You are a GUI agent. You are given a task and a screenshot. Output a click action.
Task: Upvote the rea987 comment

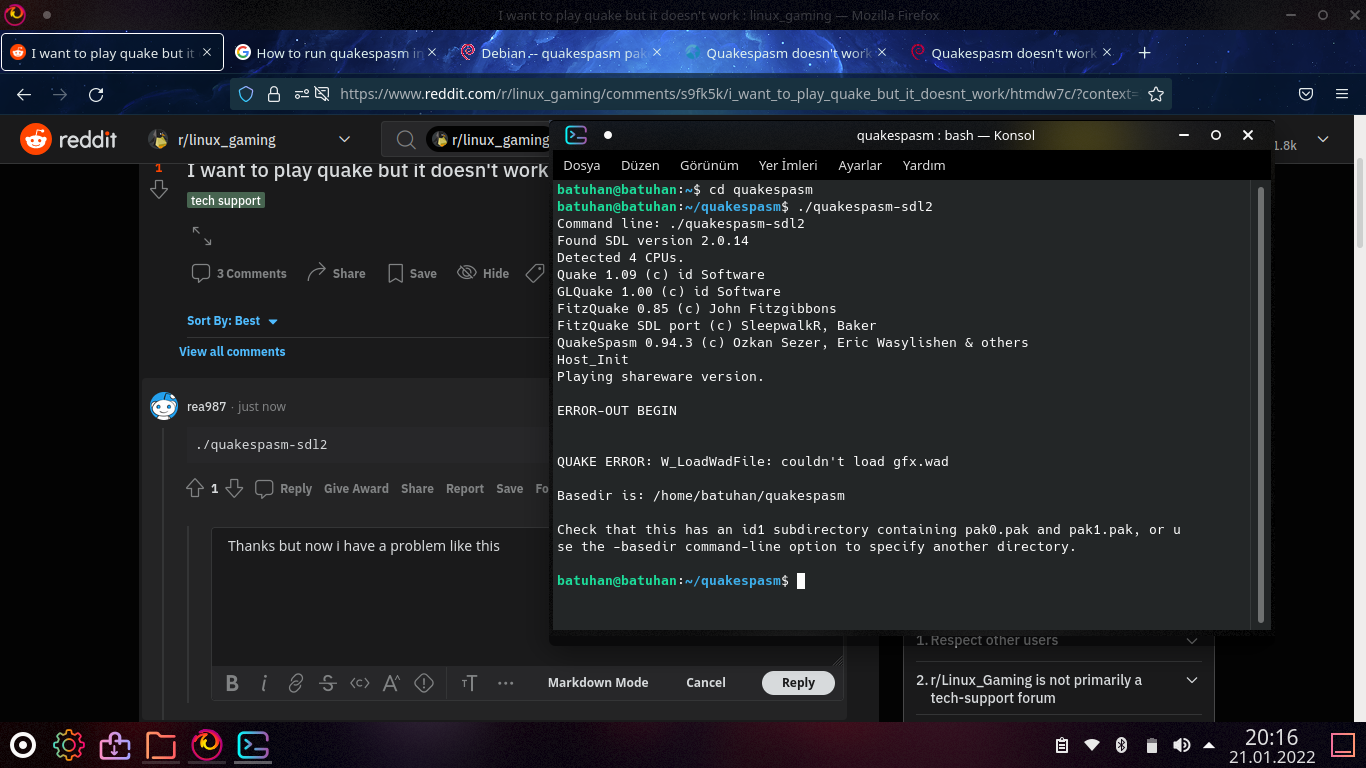(195, 488)
